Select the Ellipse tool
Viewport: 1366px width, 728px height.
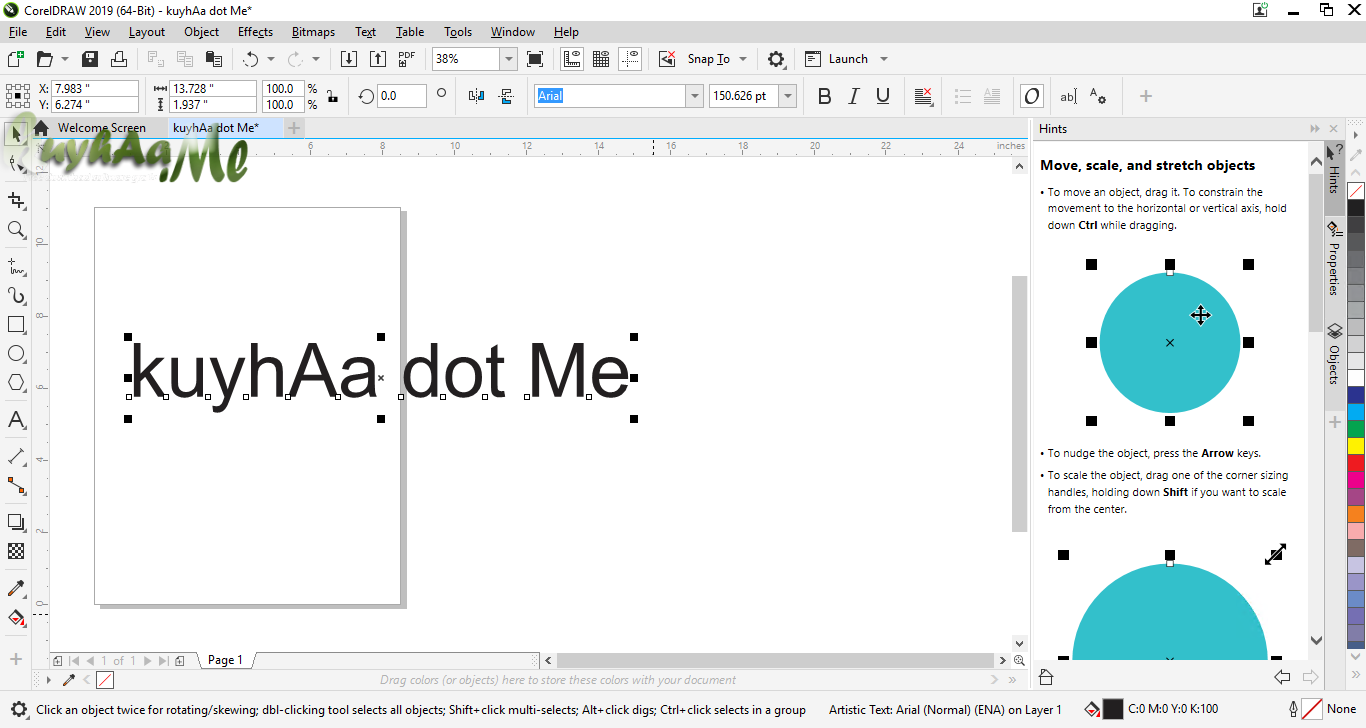click(16, 354)
